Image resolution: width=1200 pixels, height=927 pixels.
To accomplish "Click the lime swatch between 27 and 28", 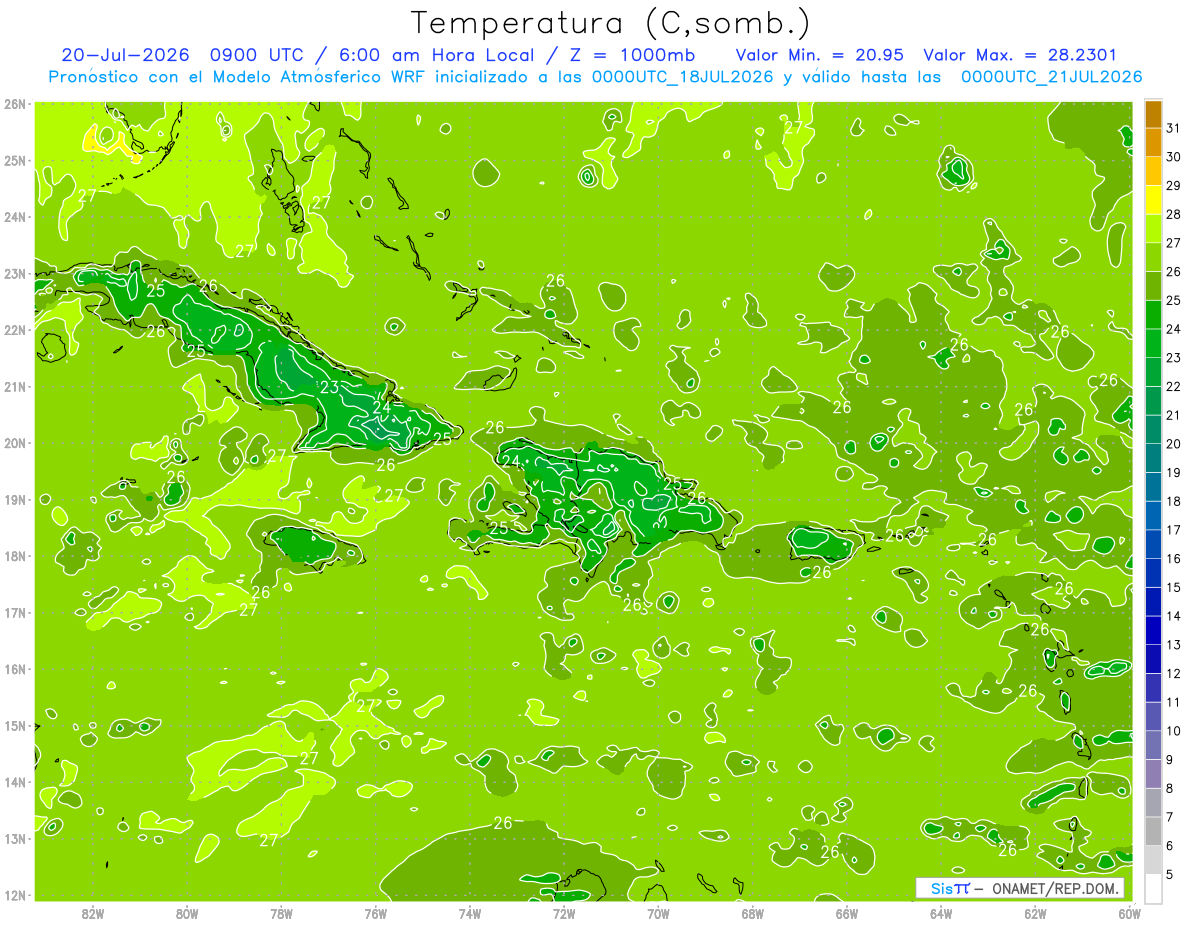I will (x=1153, y=228).
